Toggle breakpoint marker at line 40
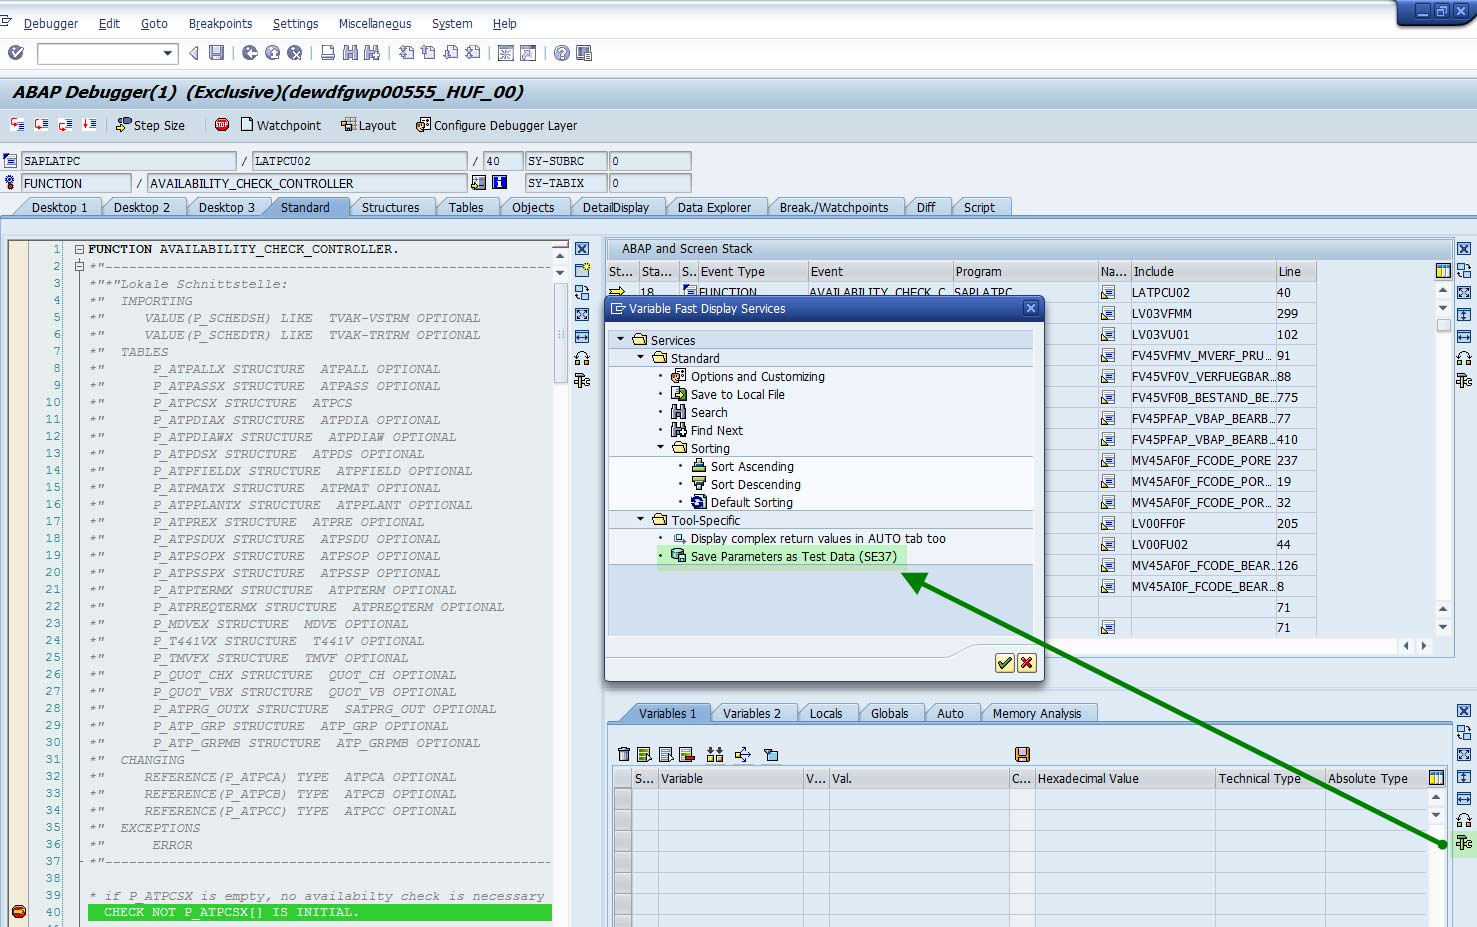 click(18, 911)
